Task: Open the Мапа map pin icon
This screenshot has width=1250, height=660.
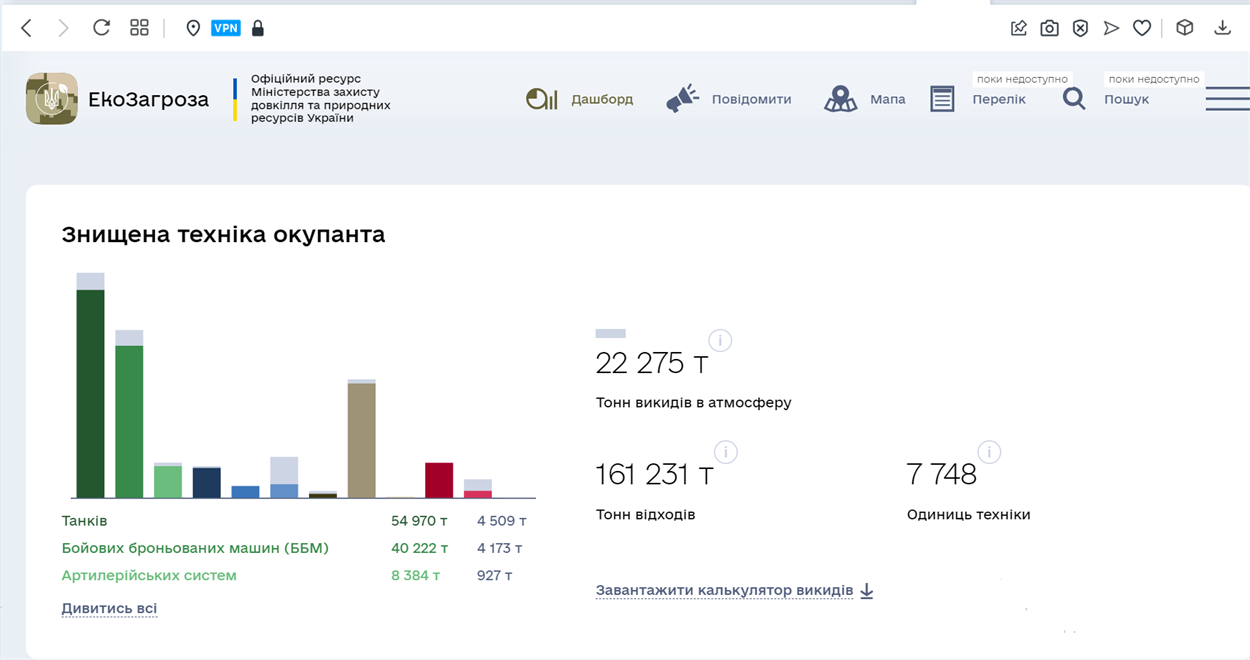Action: [x=841, y=99]
